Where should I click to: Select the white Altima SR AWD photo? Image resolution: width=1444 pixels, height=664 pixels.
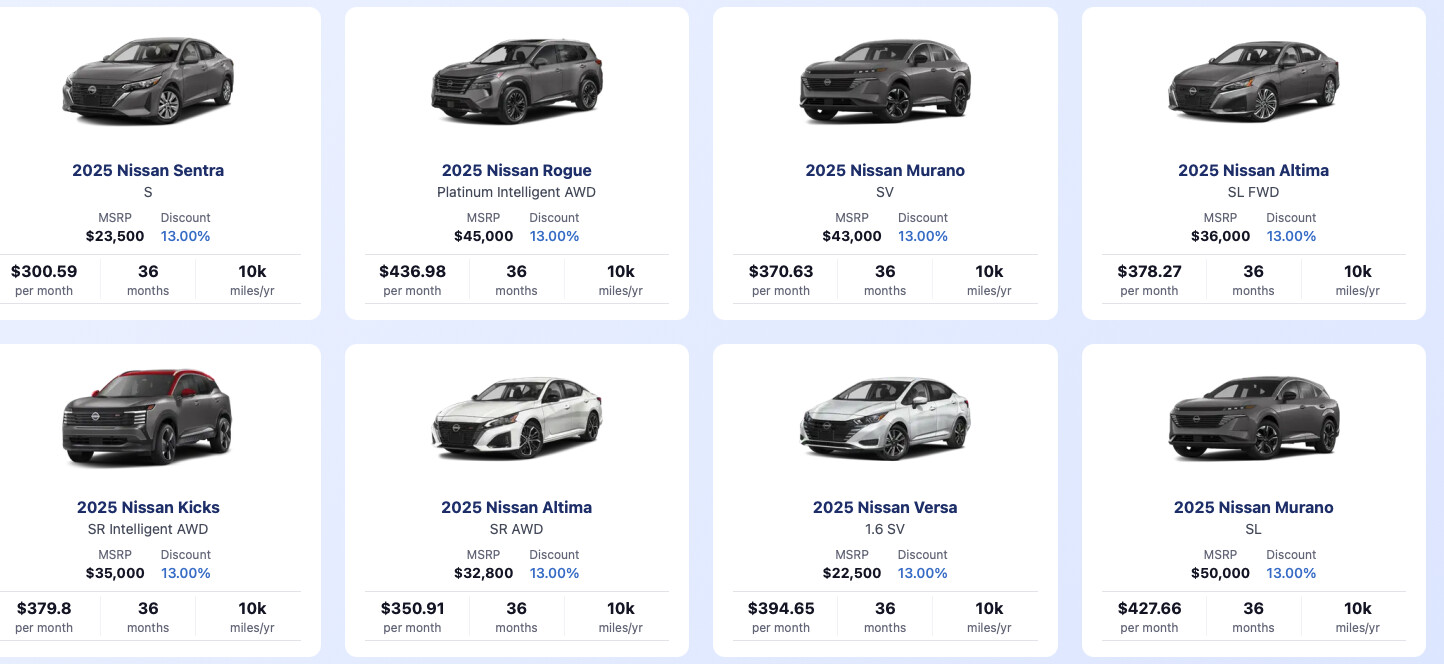[516, 418]
